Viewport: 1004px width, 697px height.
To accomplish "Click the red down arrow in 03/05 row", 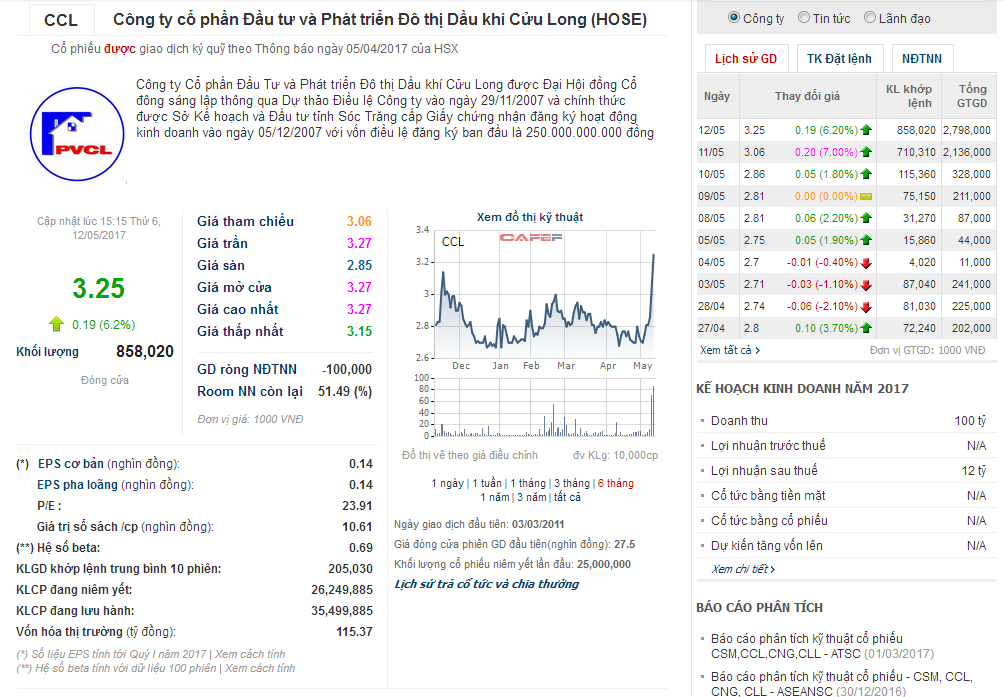I will coord(866,285).
